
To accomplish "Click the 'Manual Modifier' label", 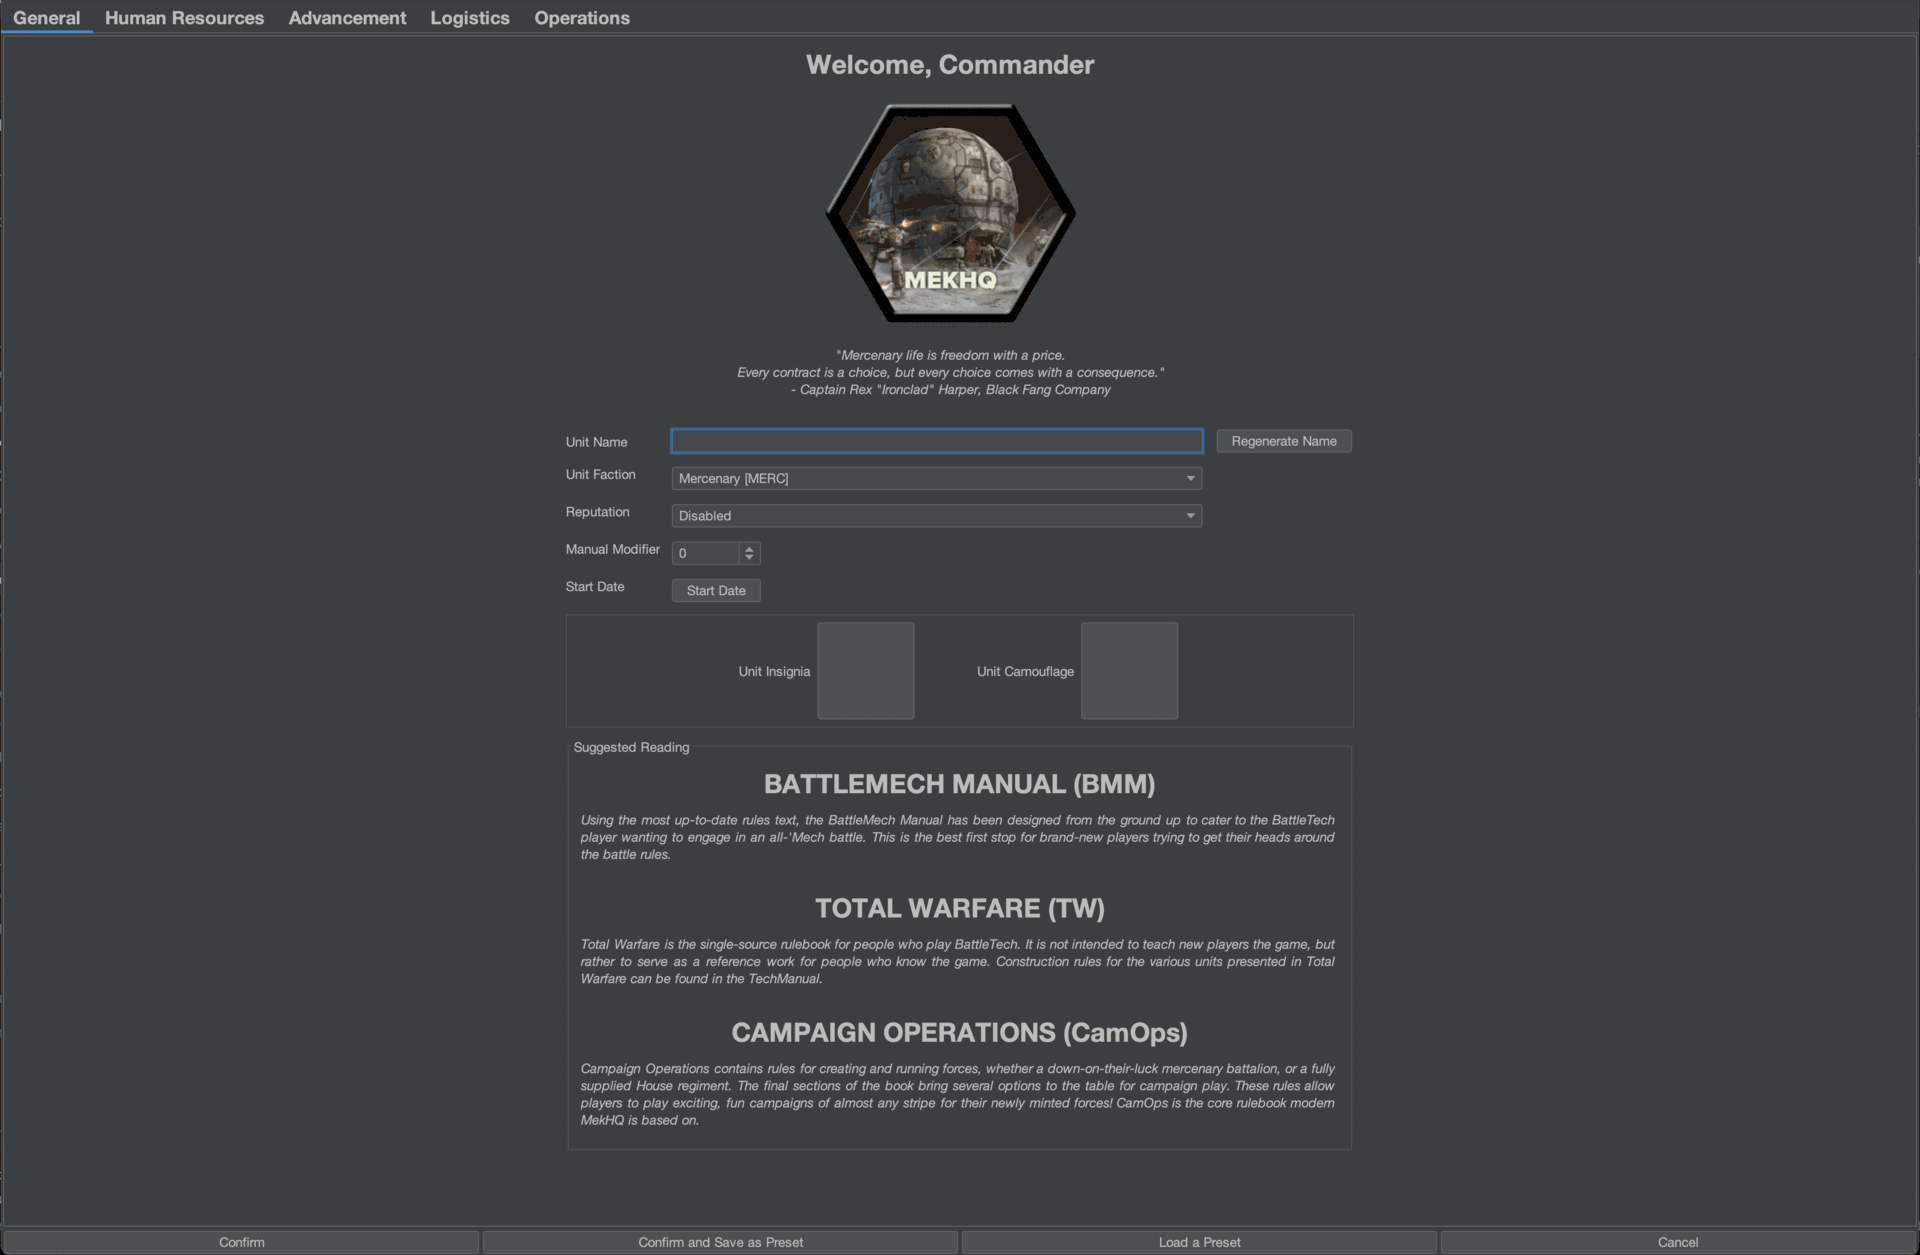I will coord(613,549).
